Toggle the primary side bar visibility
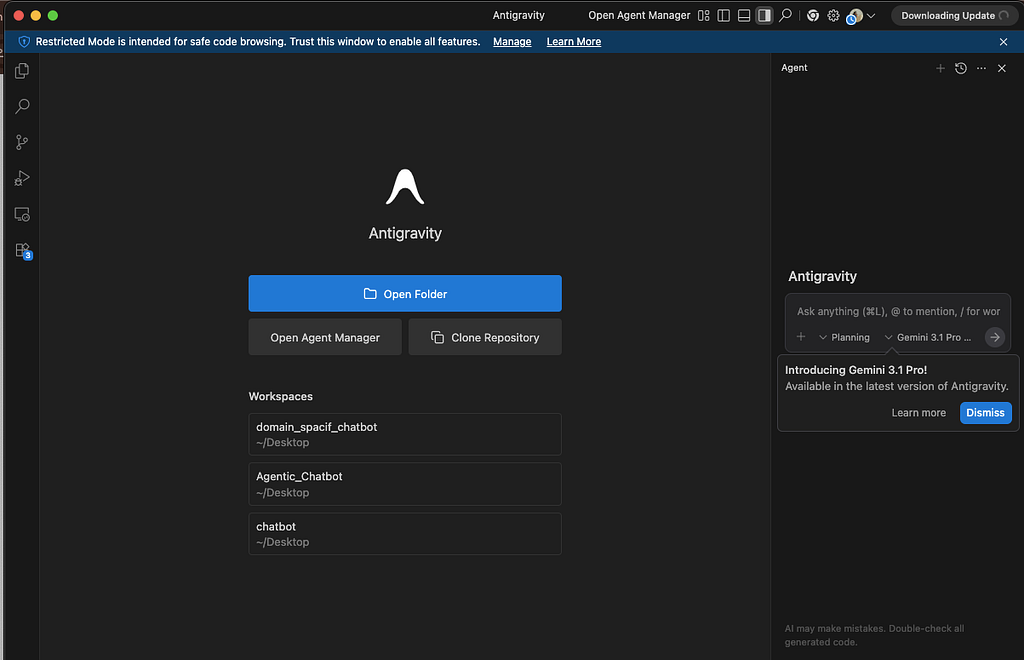1024x660 pixels. 724,15
